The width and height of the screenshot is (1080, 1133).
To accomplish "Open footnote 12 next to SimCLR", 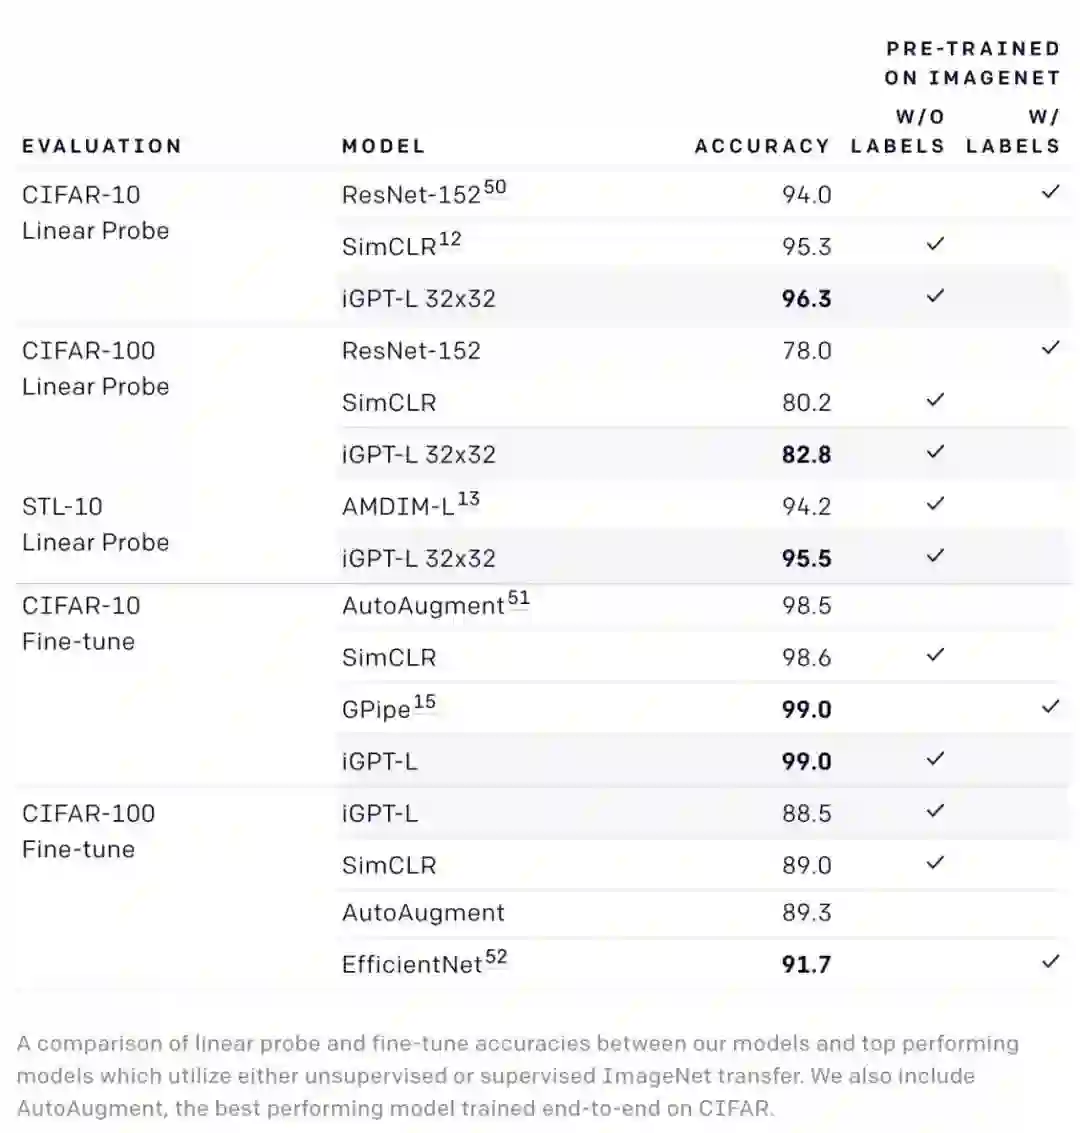I will click(450, 239).
